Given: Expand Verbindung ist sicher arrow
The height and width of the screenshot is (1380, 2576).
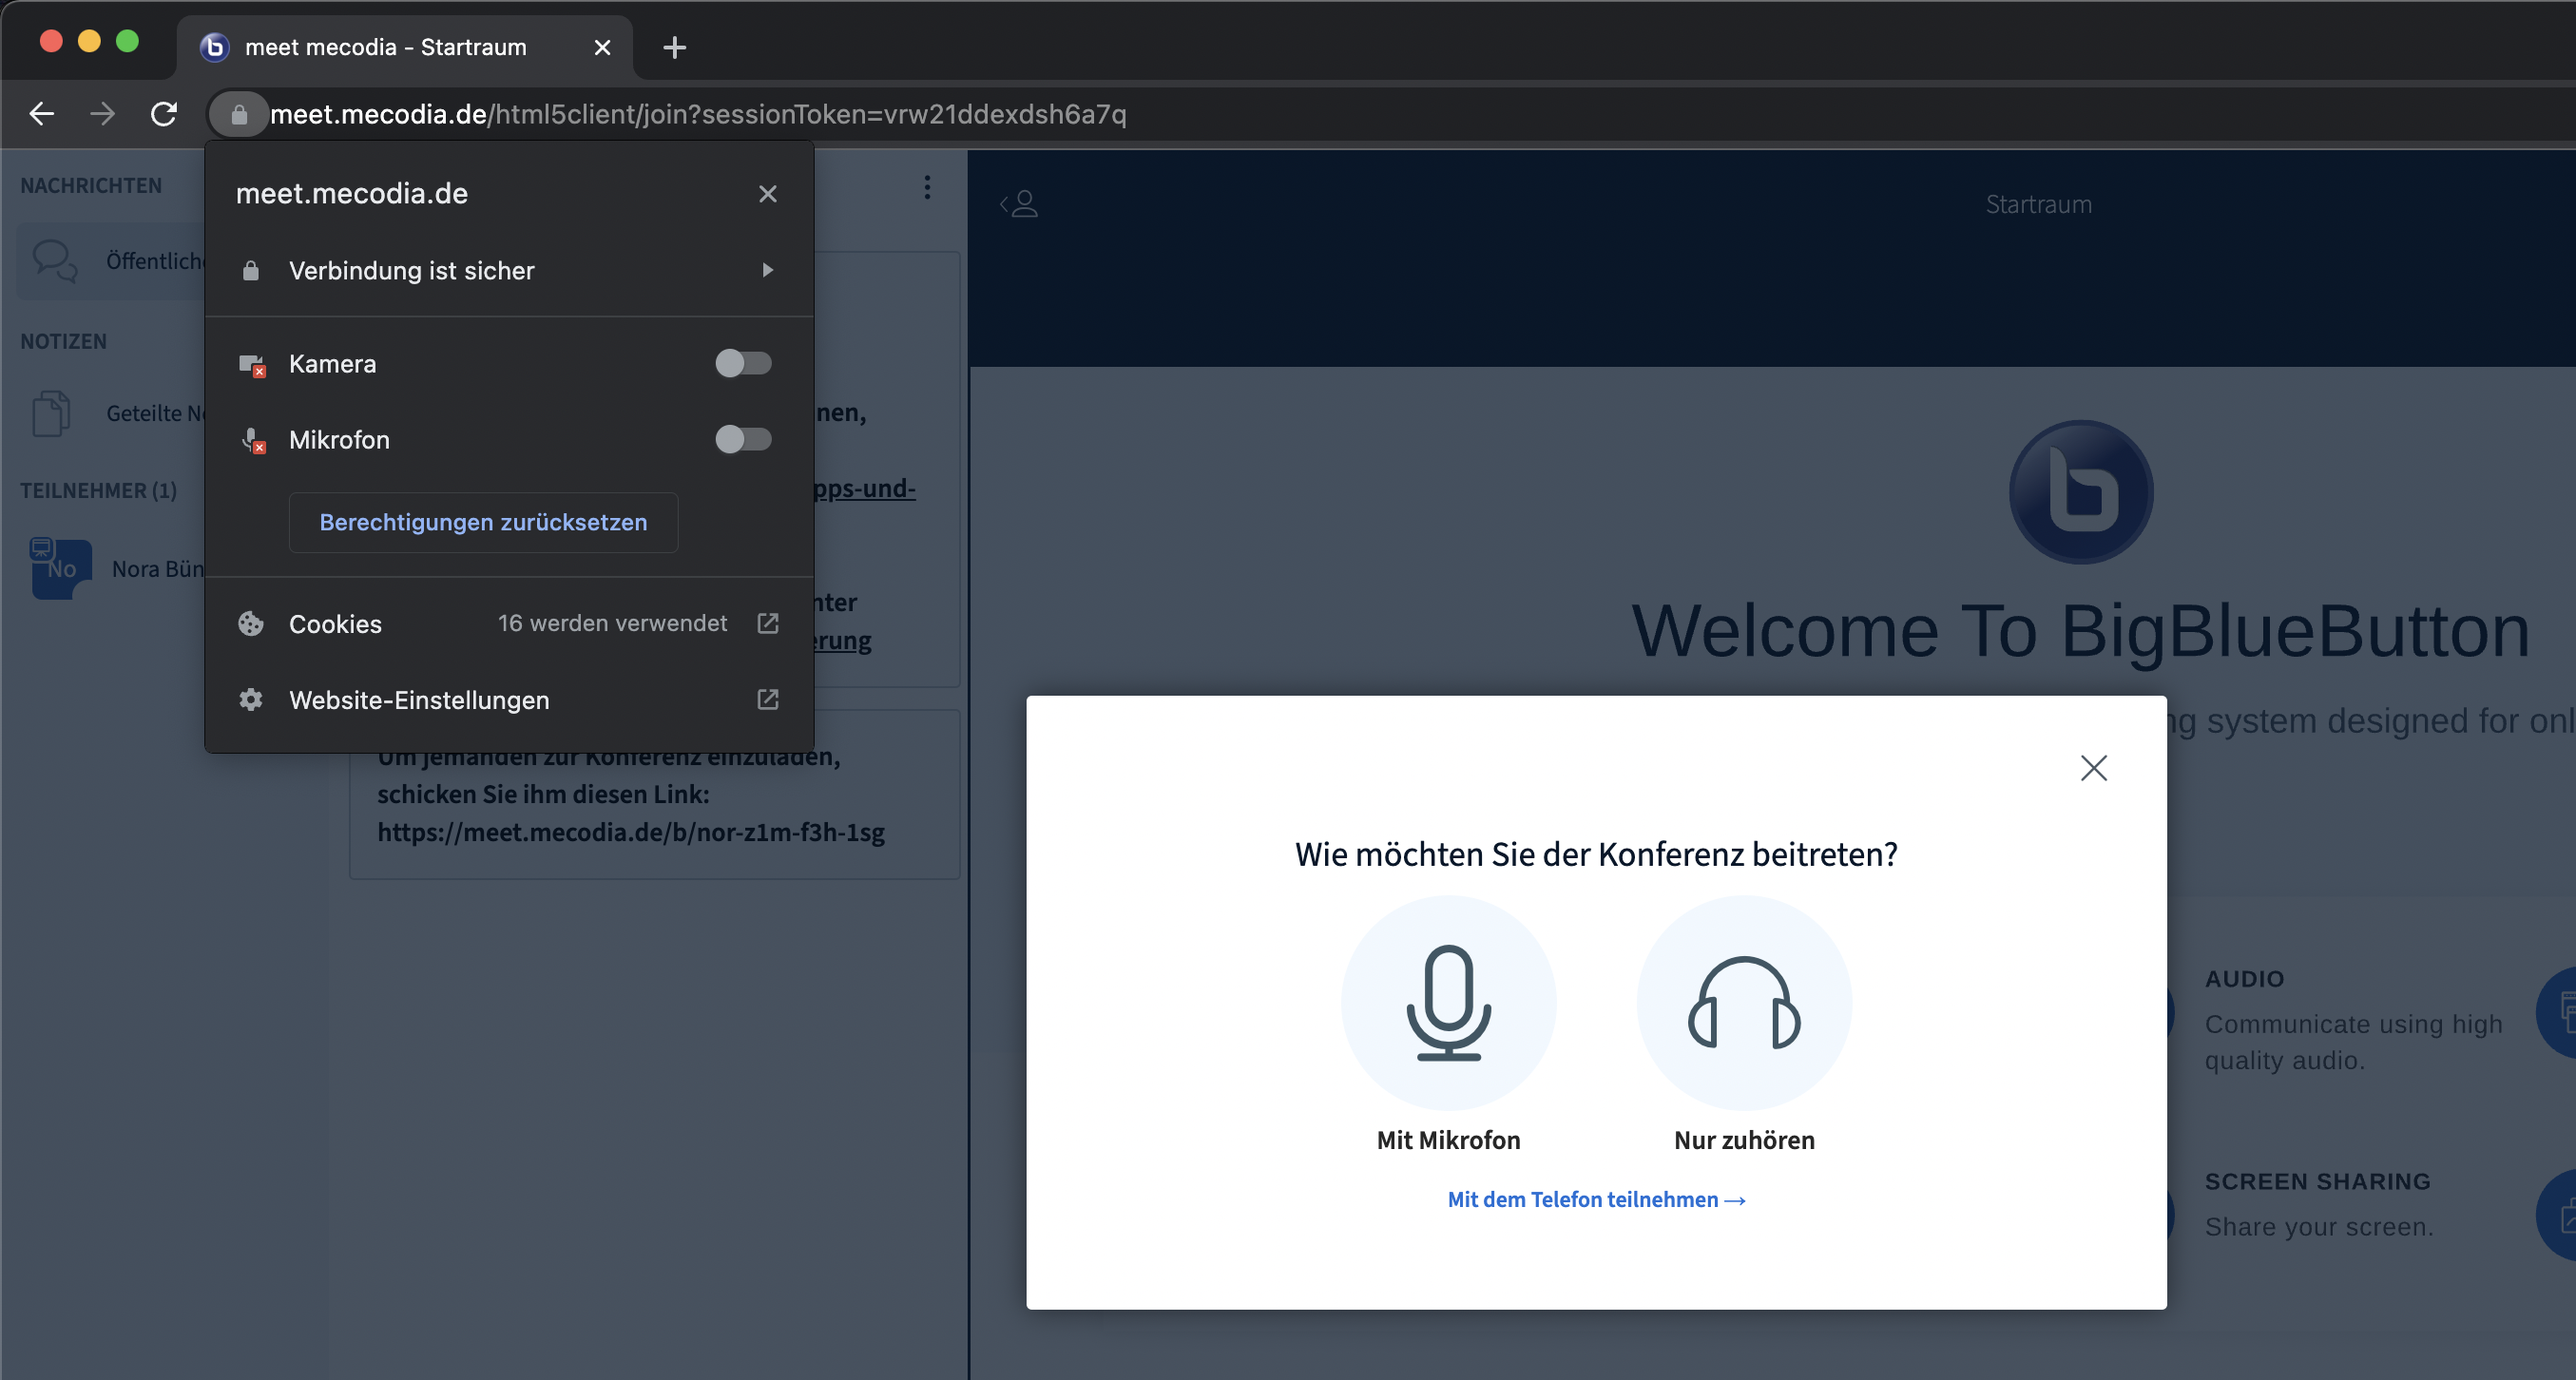Looking at the screenshot, I should pyautogui.click(x=767, y=270).
